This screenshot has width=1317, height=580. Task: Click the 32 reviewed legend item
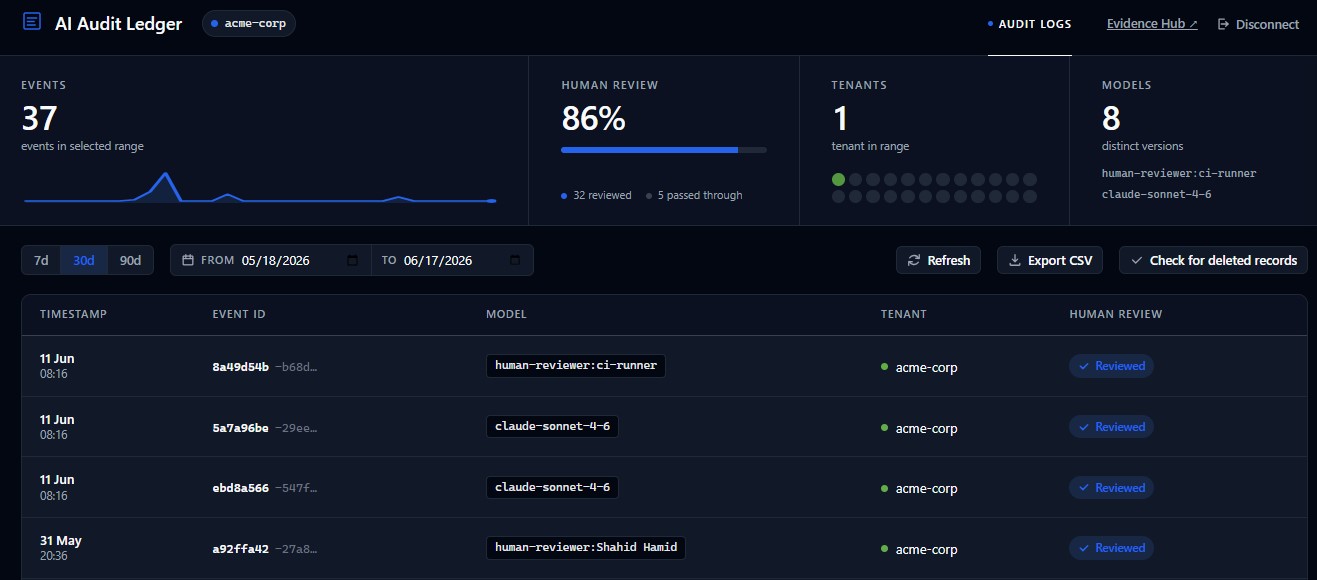(x=597, y=195)
